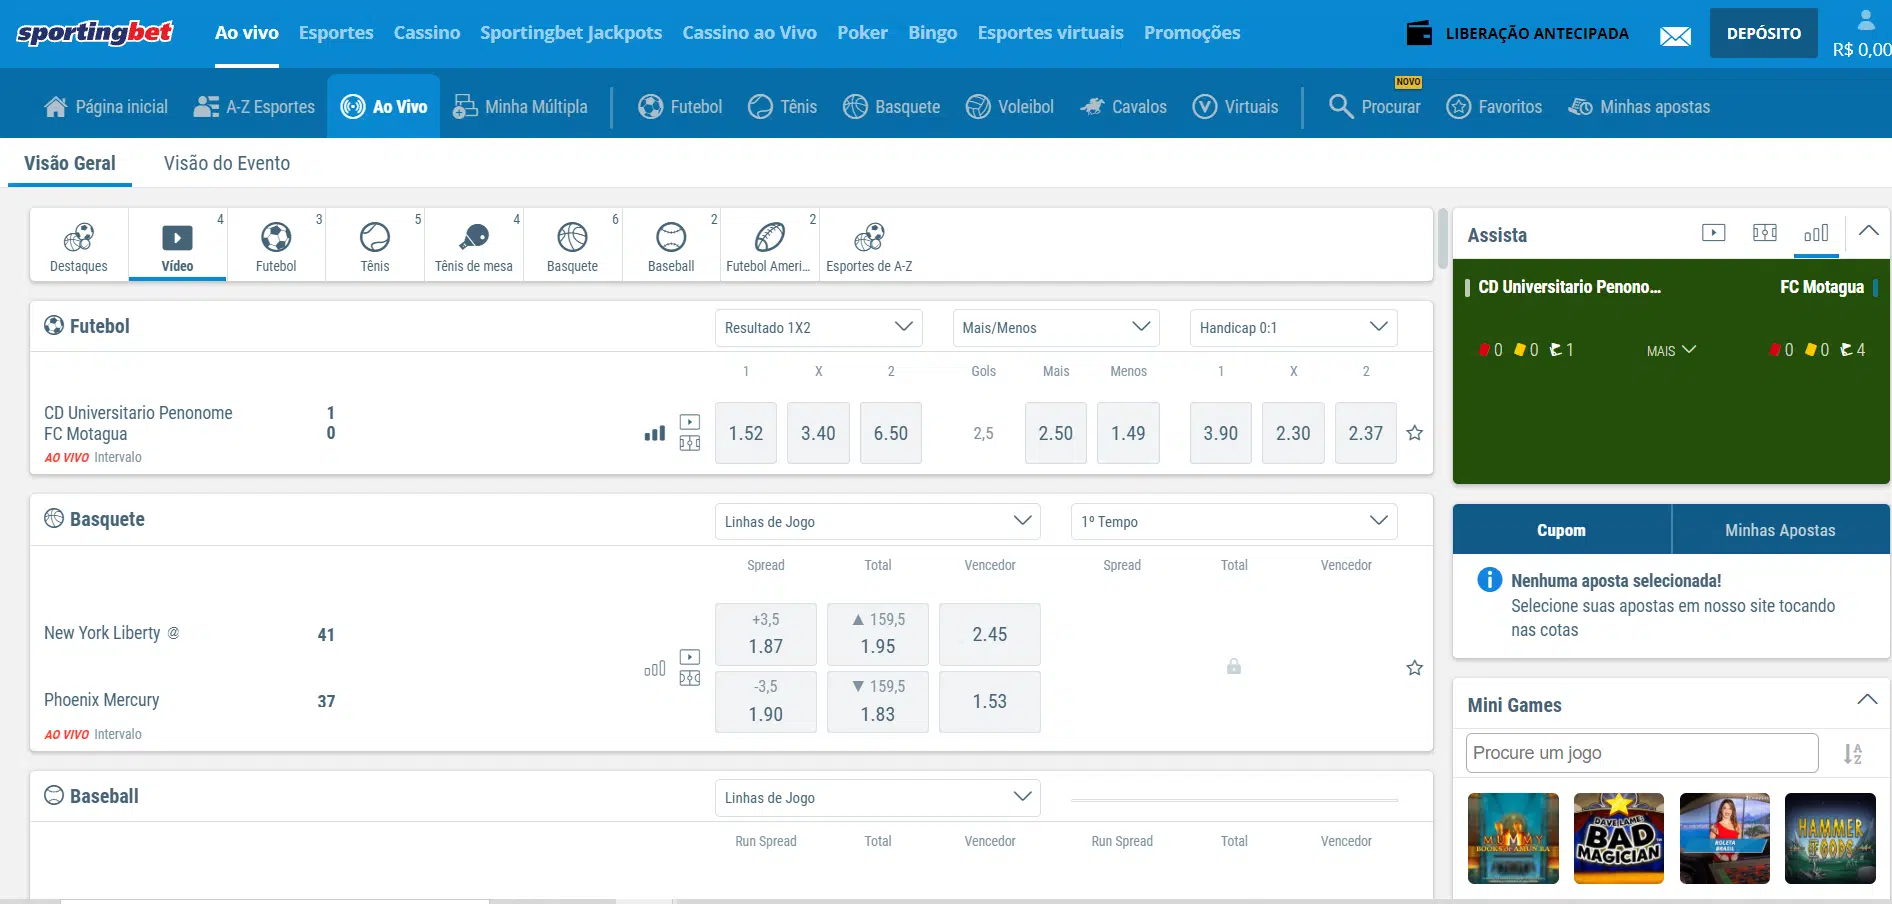The height and width of the screenshot is (904, 1892).
Task: Open 1º Tempo dropdown
Action: click(1234, 521)
